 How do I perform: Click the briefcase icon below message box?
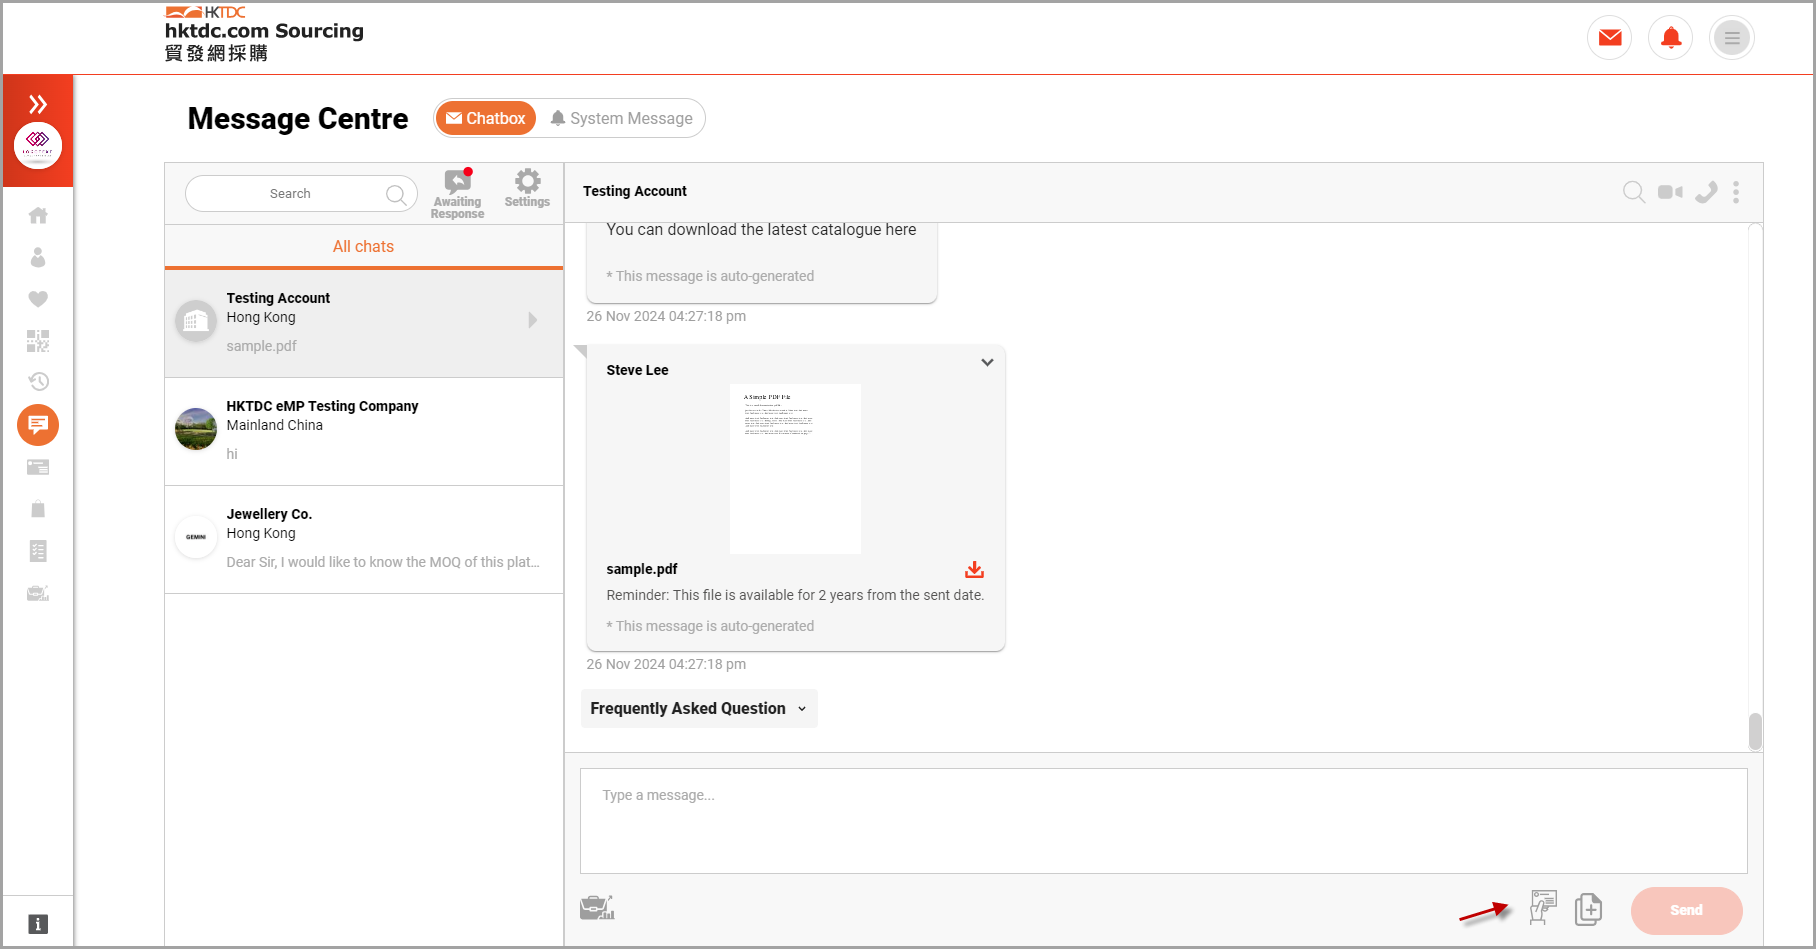pos(597,908)
